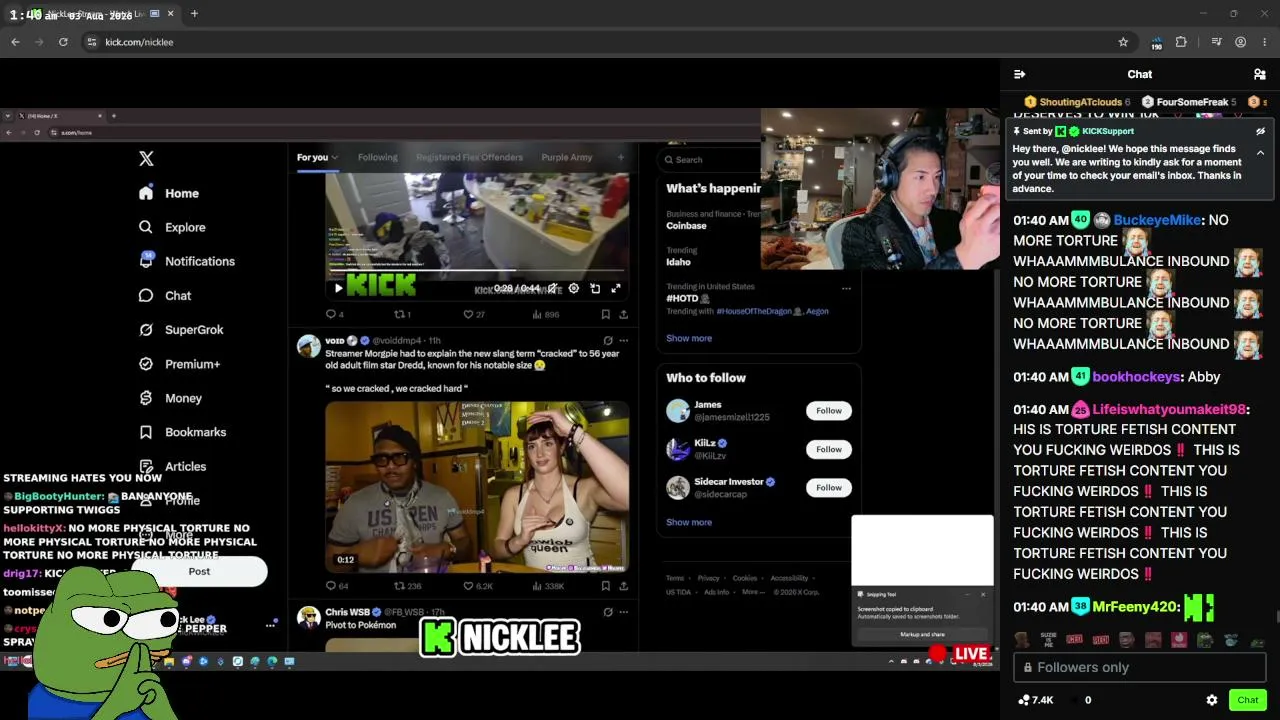Screen dimensions: 1280x720
Task: Share the VOID tweet
Action: (x=623, y=586)
